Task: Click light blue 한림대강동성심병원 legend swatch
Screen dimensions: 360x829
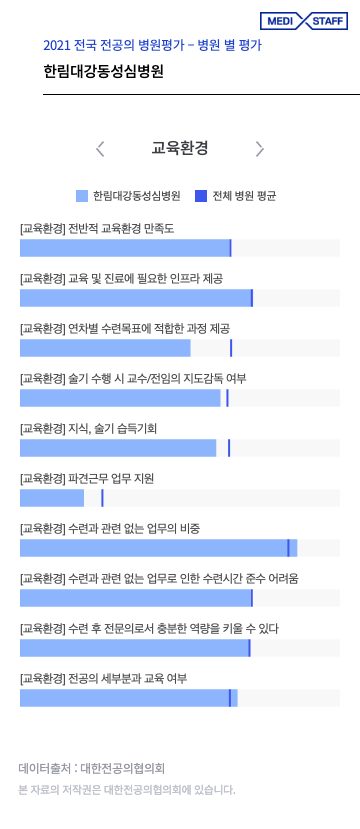Action: coord(82,196)
